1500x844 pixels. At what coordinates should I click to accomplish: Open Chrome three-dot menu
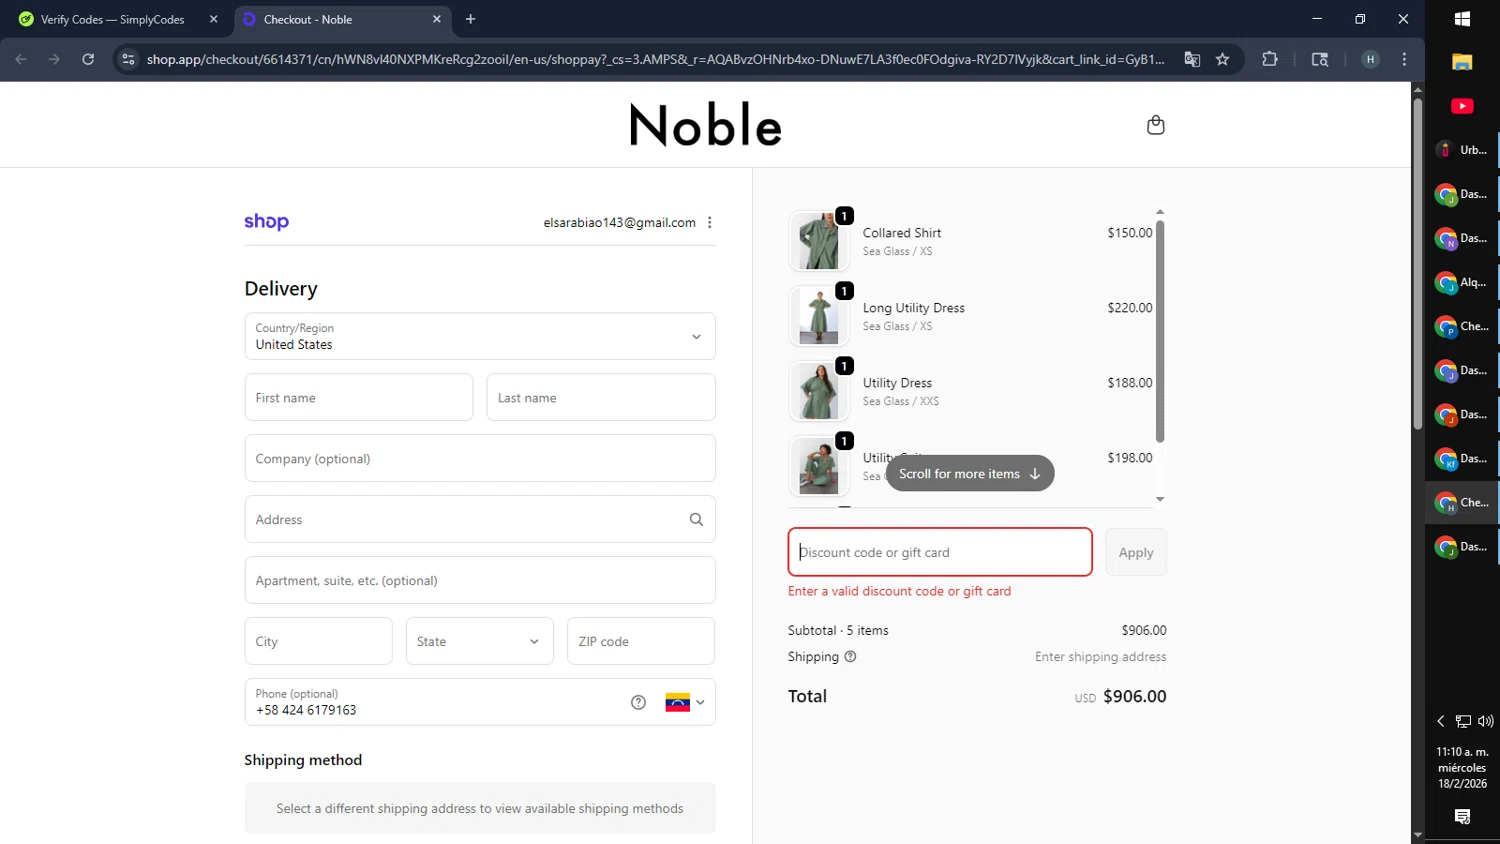click(1404, 59)
